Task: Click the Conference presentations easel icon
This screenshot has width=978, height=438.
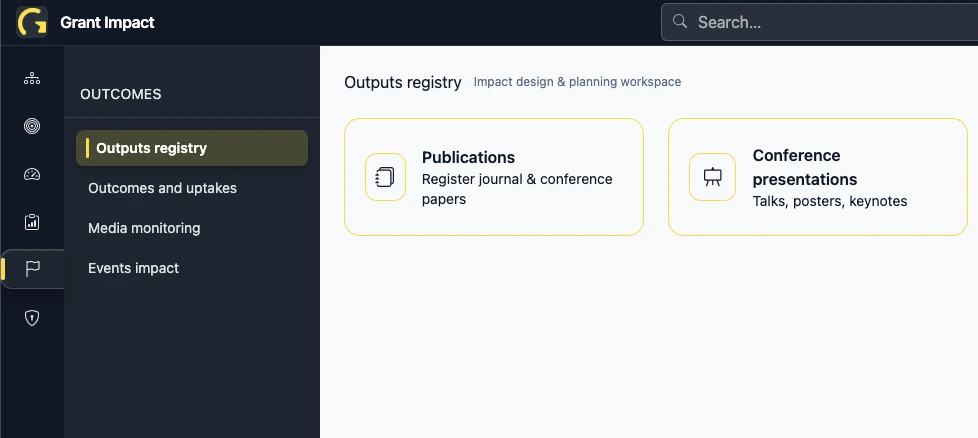Action: click(712, 177)
